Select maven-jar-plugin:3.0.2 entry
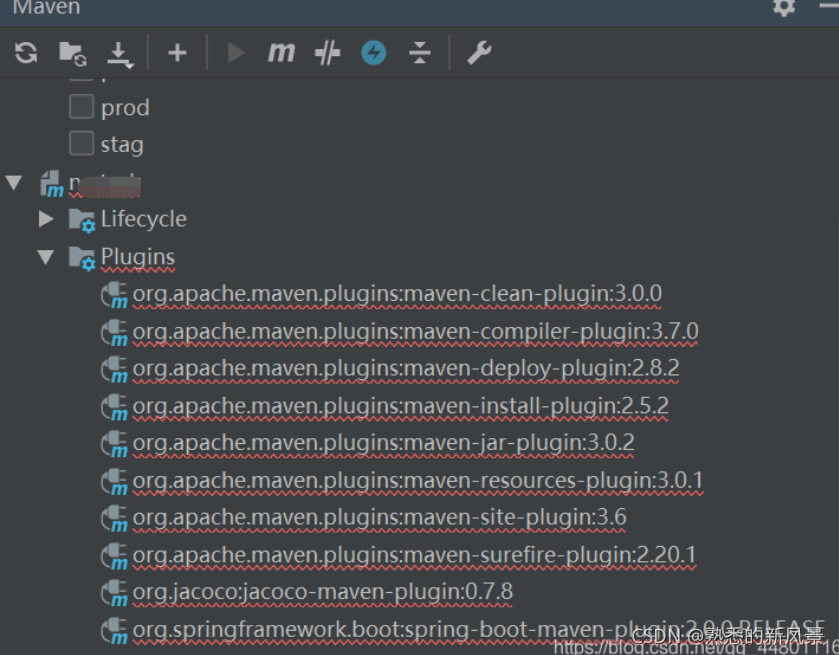Viewport: 839px width, 655px height. click(x=384, y=443)
